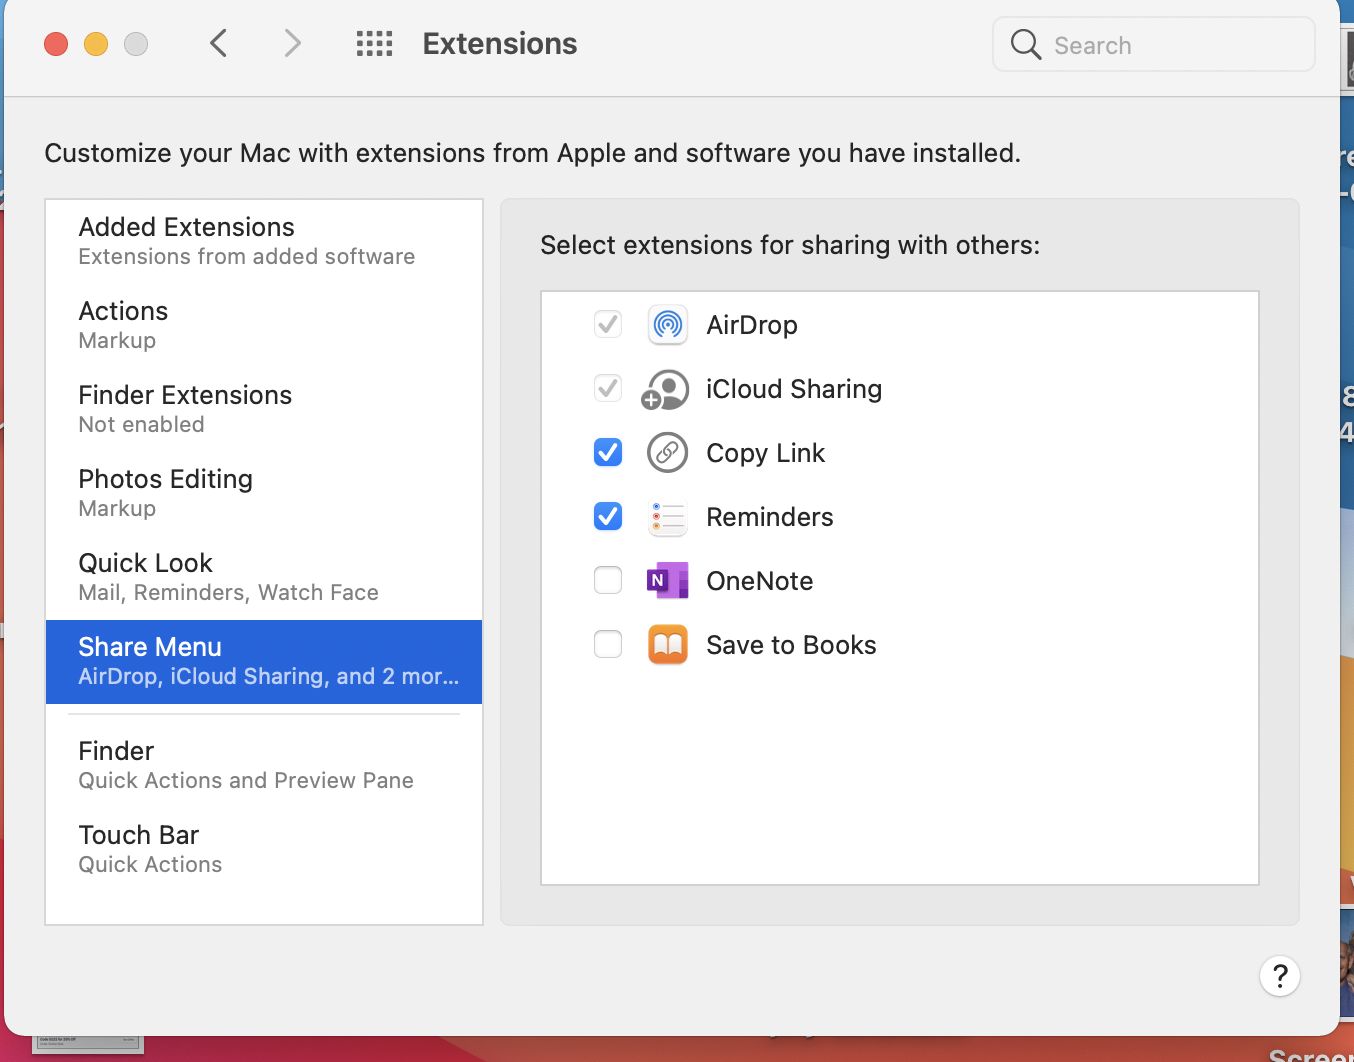Toggle the iCloud Sharing checkbox
1354x1062 pixels.
click(608, 388)
